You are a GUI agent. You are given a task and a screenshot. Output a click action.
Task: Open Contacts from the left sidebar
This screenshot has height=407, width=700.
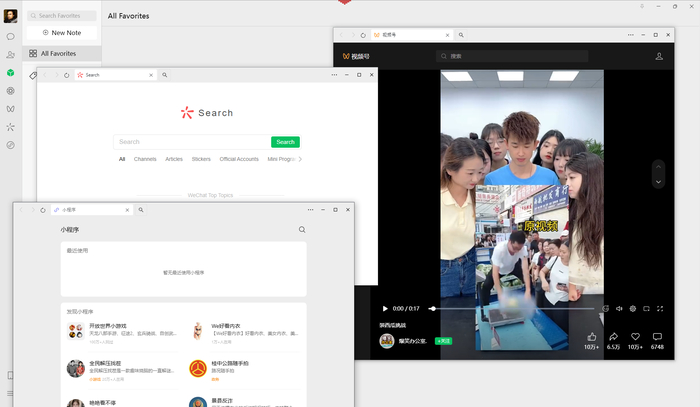point(10,55)
